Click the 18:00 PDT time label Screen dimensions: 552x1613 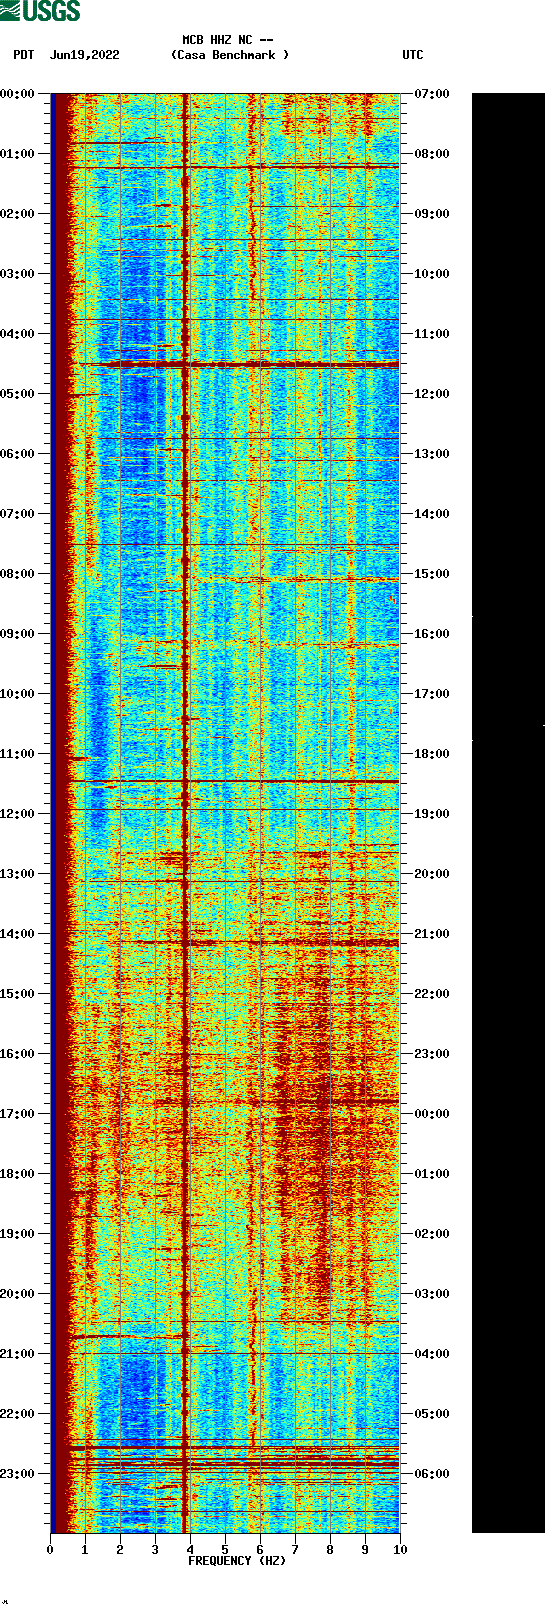[17, 1174]
